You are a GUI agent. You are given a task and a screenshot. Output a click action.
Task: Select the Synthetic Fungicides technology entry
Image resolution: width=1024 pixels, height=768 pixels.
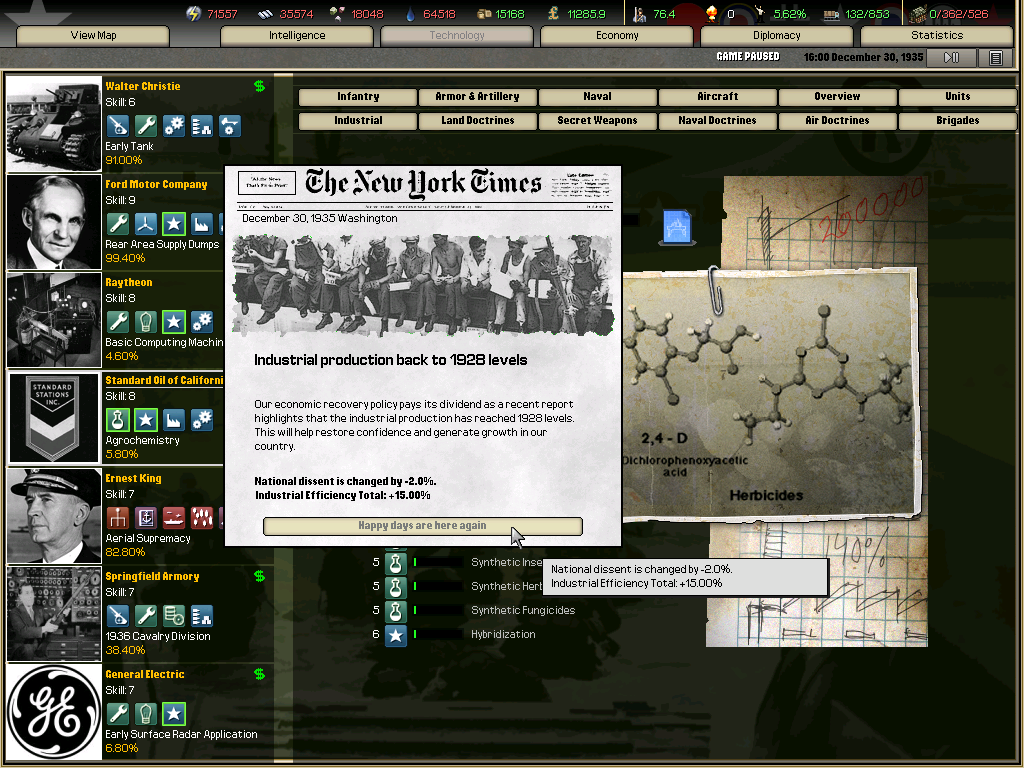pos(523,610)
